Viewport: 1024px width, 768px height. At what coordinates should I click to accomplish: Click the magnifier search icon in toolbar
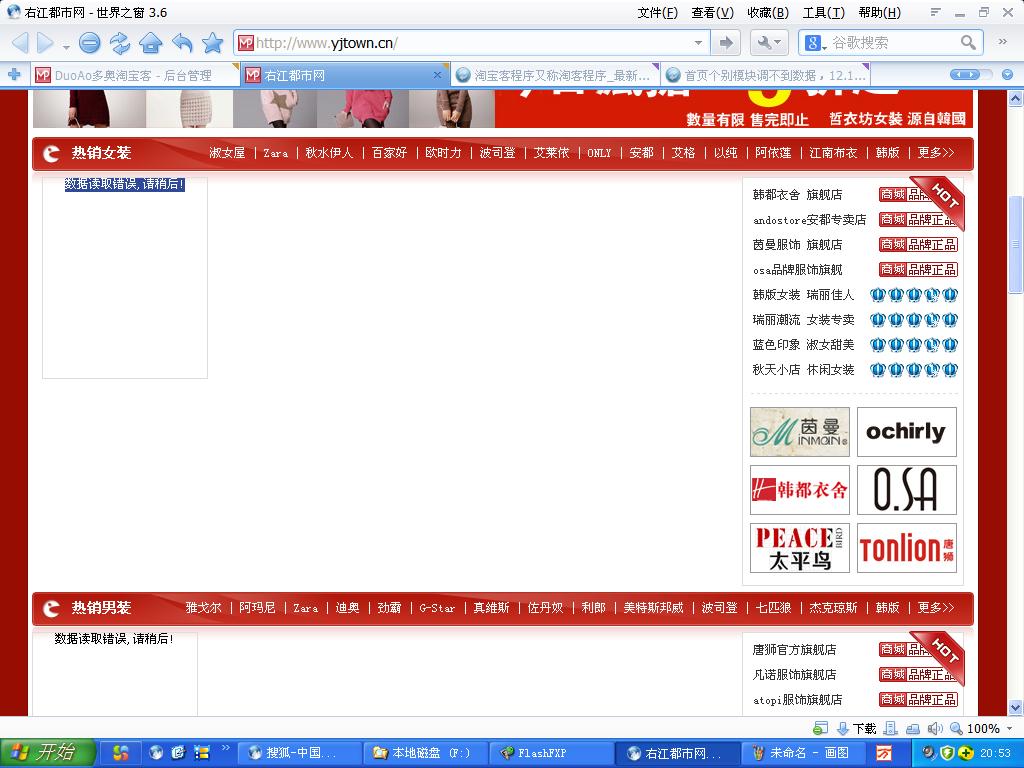968,43
